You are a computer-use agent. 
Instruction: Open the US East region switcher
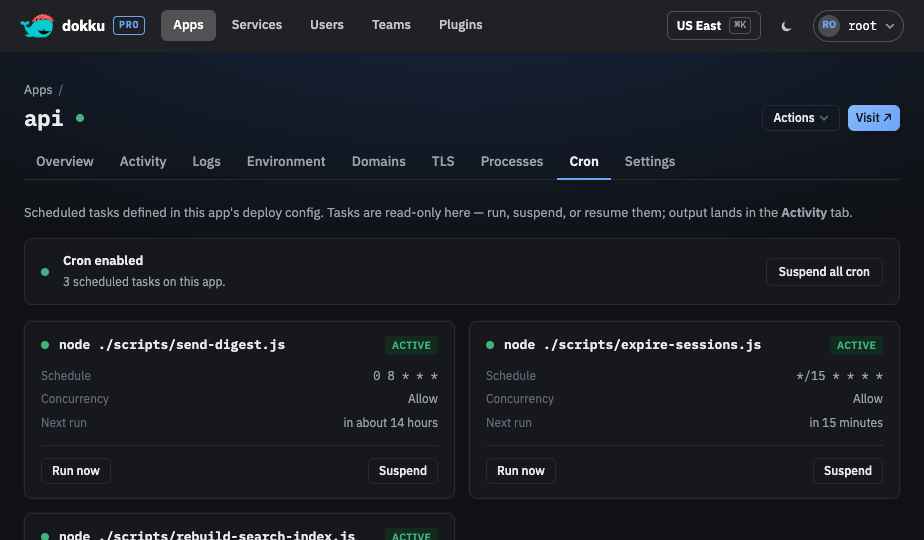[714, 25]
